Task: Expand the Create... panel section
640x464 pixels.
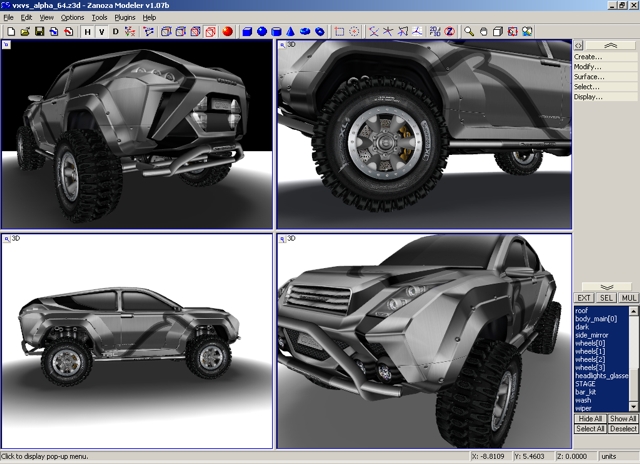Action: click(x=588, y=57)
